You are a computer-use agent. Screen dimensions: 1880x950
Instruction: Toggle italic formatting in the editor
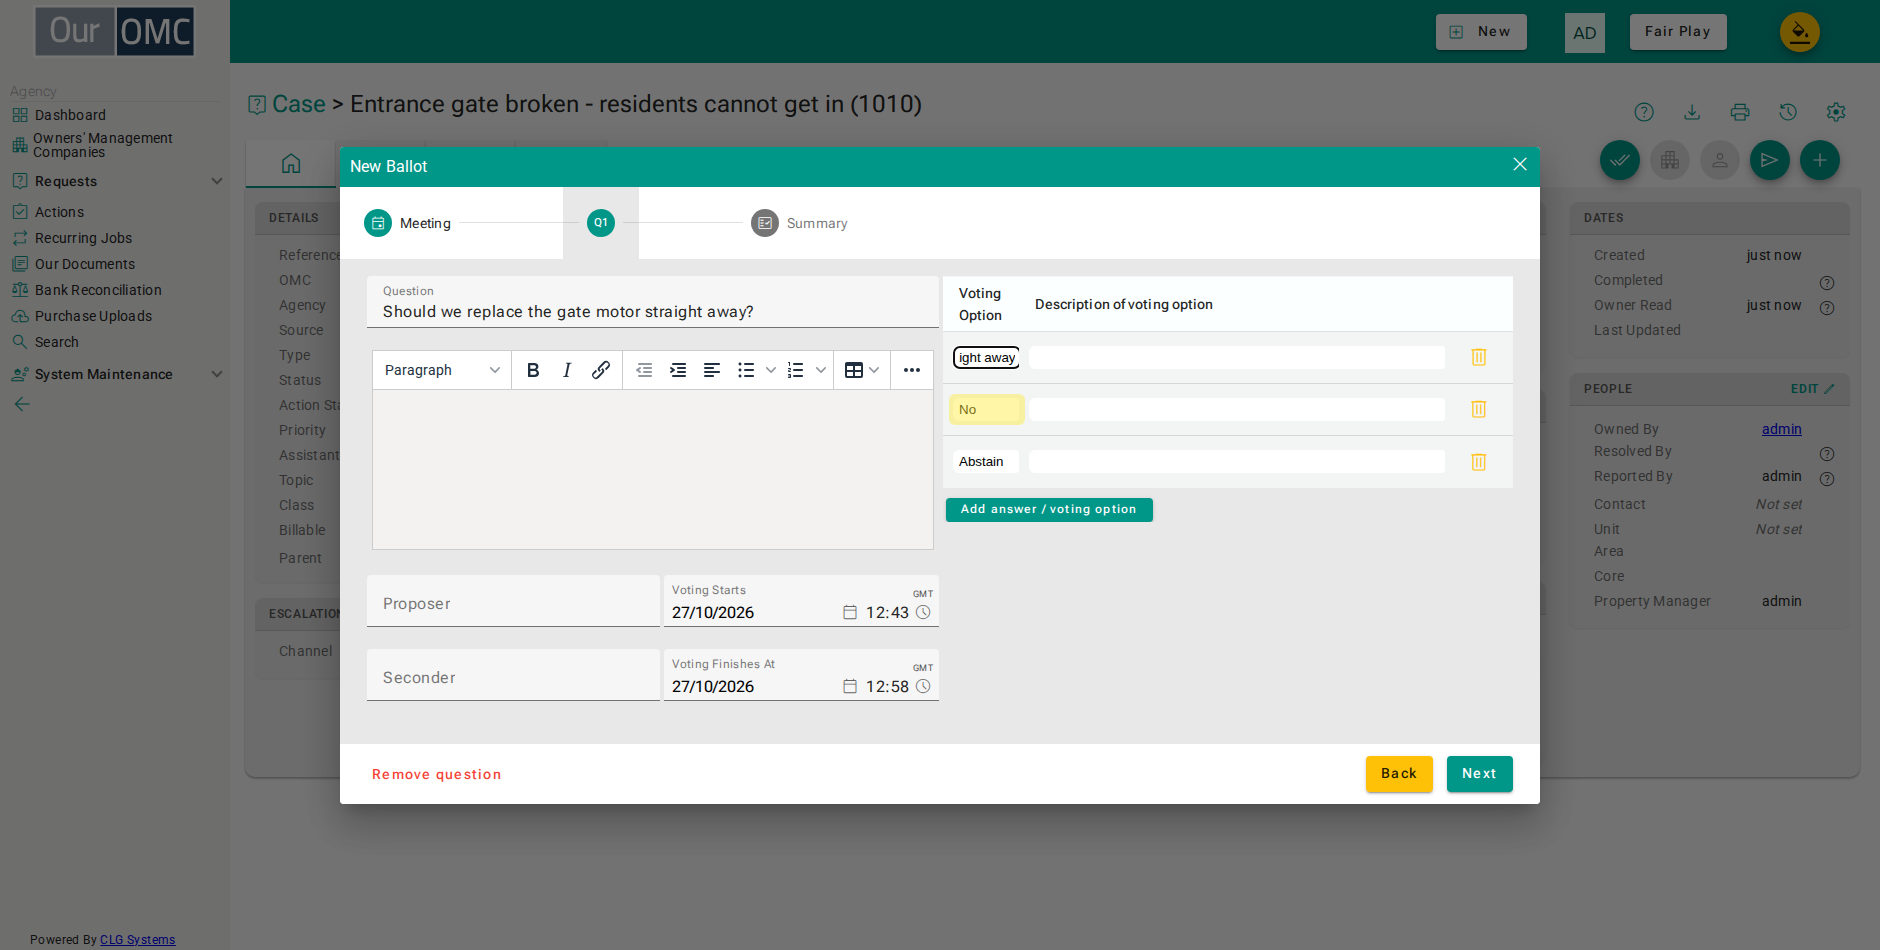(567, 370)
